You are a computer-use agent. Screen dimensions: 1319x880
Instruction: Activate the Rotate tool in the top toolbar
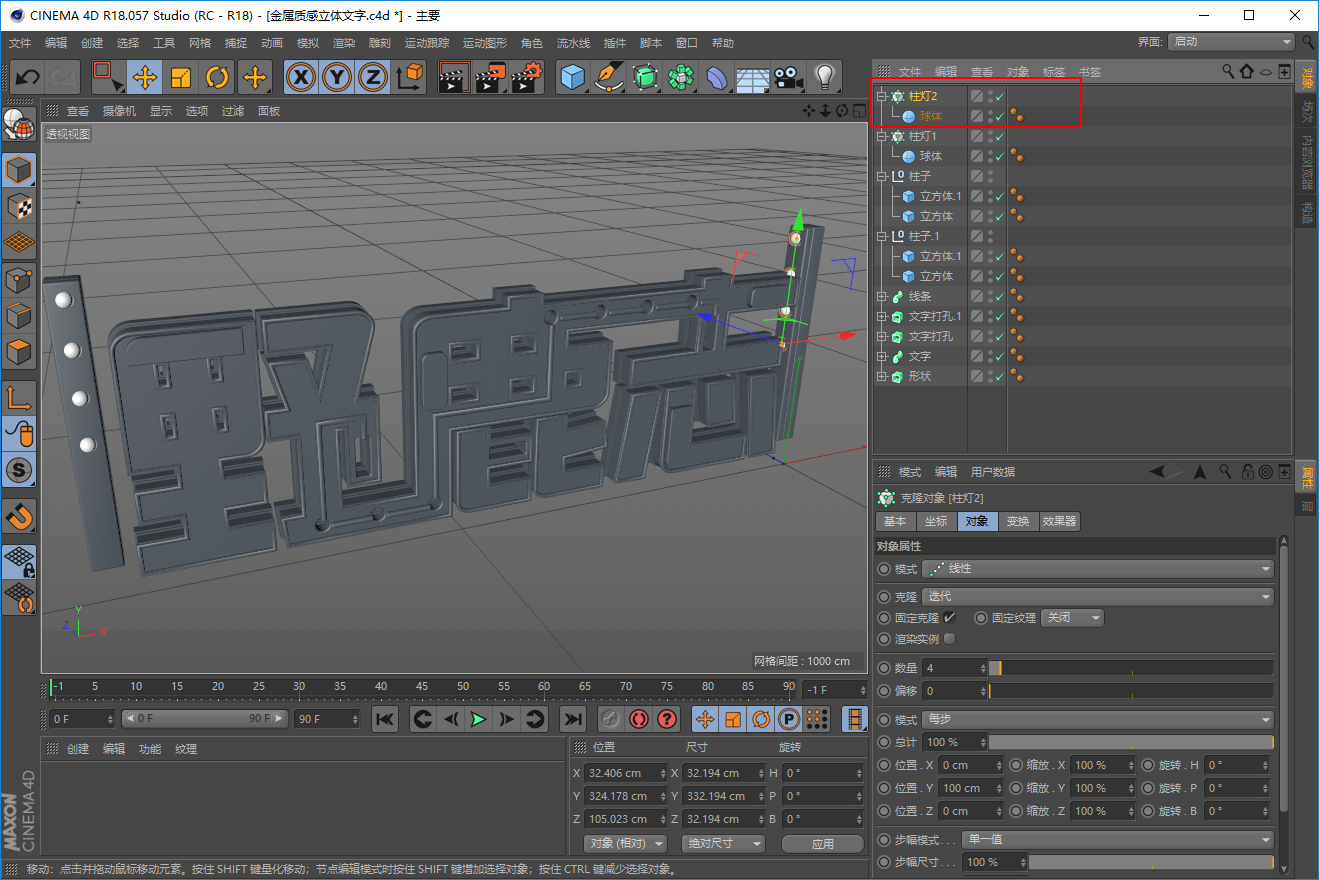(218, 77)
